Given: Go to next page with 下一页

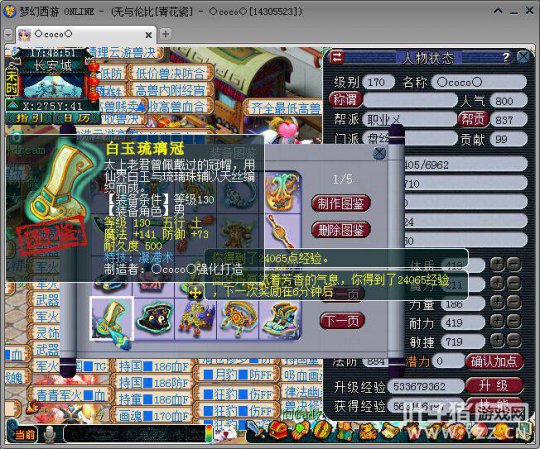Looking at the screenshot, I should tap(342, 321).
